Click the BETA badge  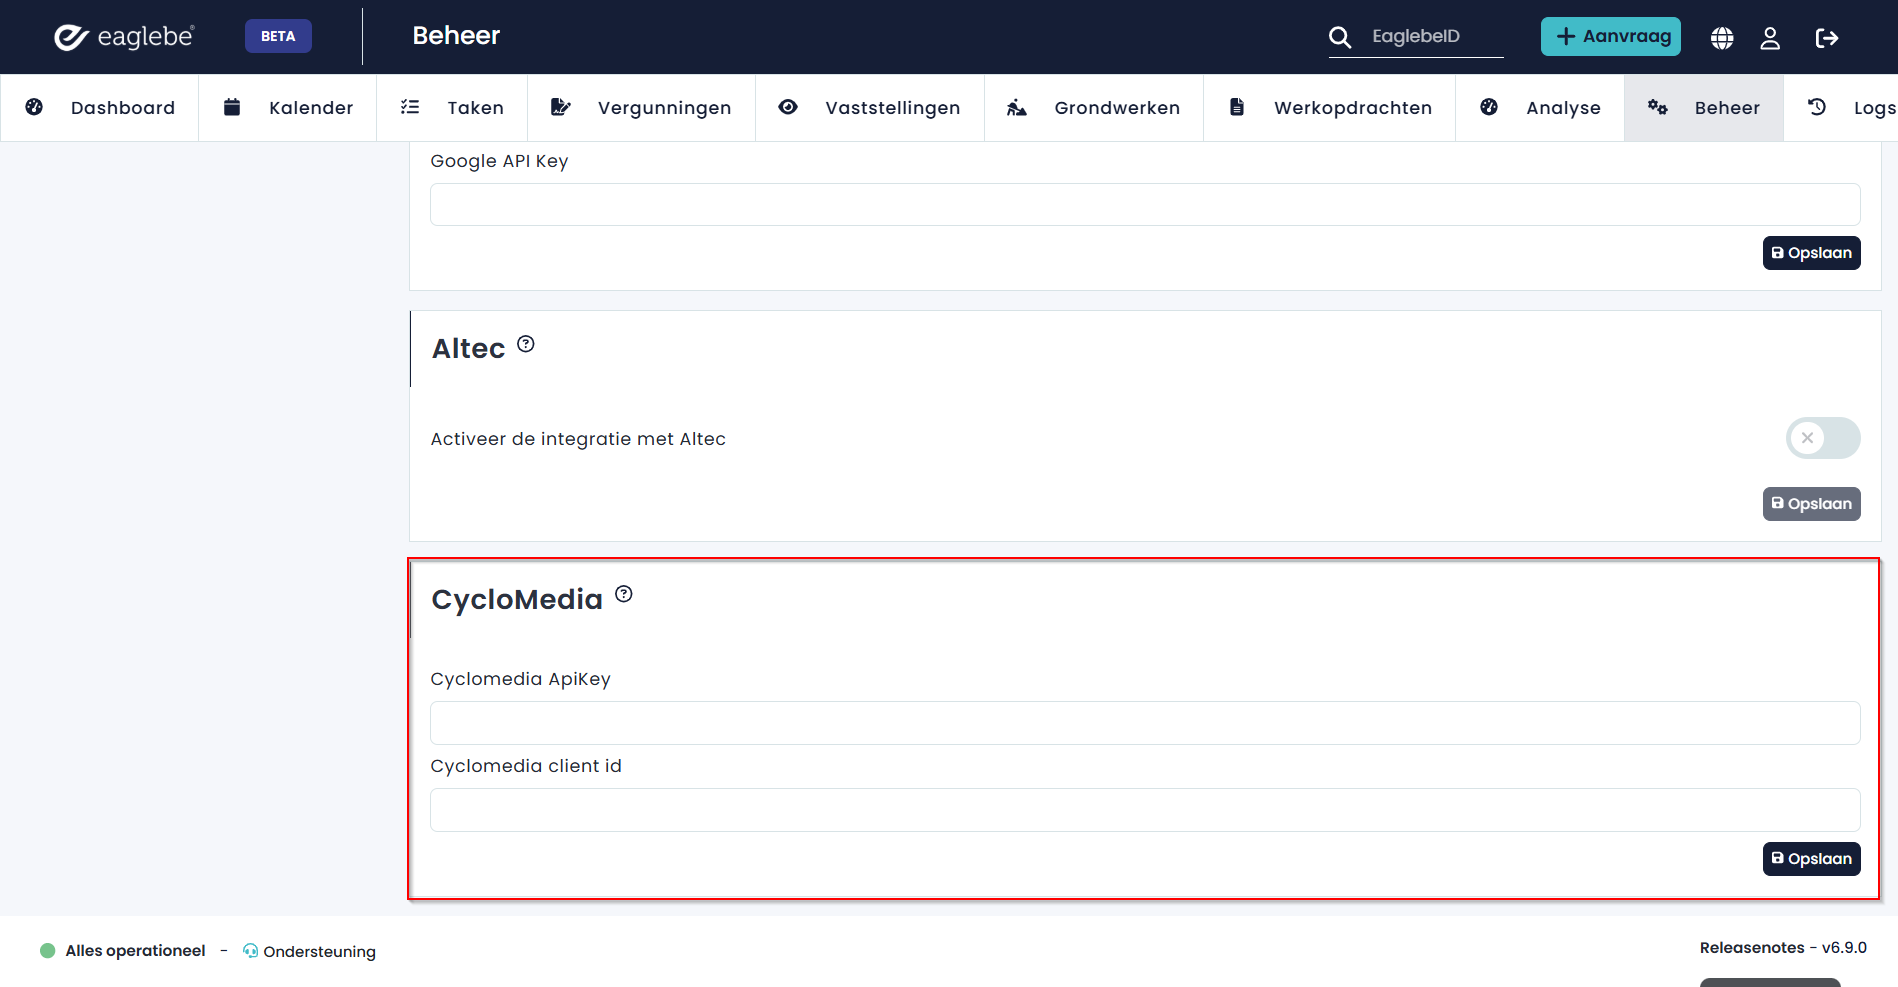[278, 36]
